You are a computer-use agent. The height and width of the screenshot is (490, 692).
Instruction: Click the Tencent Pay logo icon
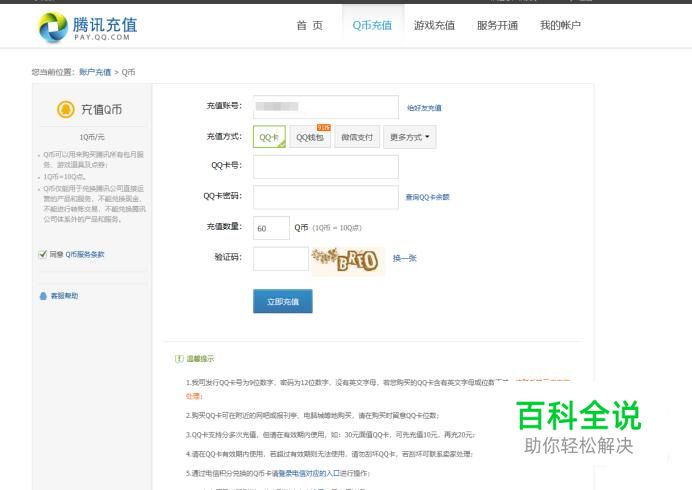tap(53, 27)
